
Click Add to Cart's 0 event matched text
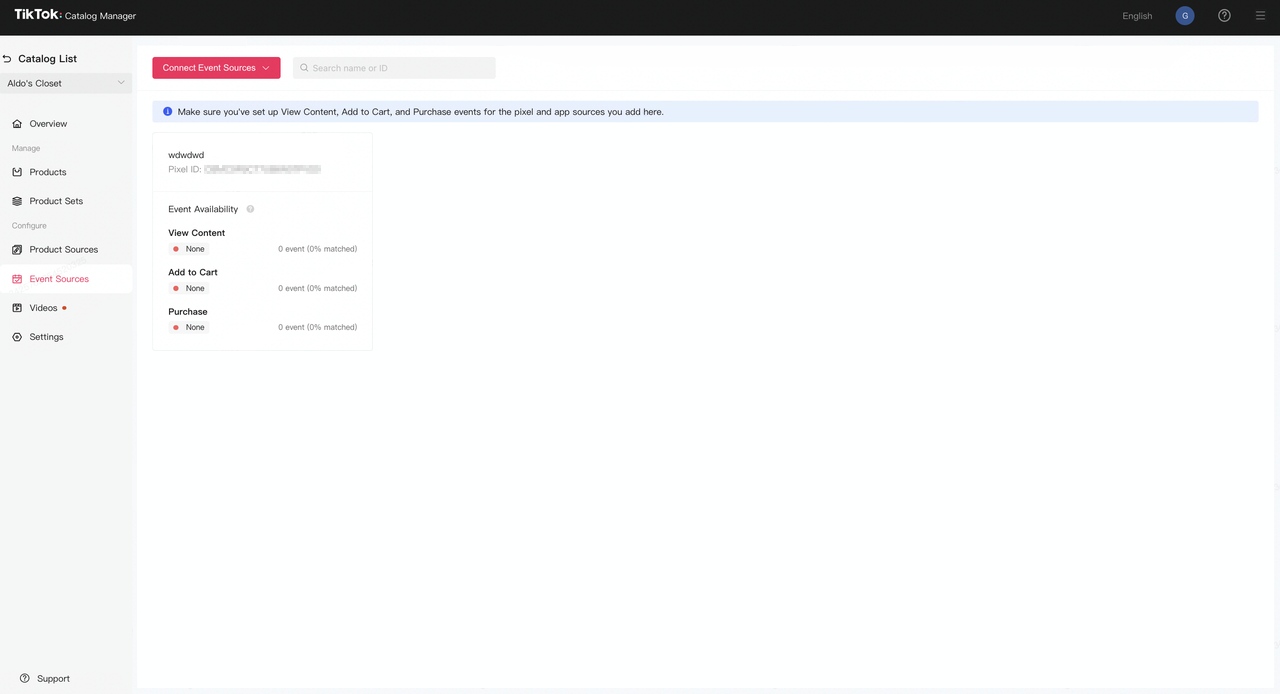pyautogui.click(x=317, y=288)
